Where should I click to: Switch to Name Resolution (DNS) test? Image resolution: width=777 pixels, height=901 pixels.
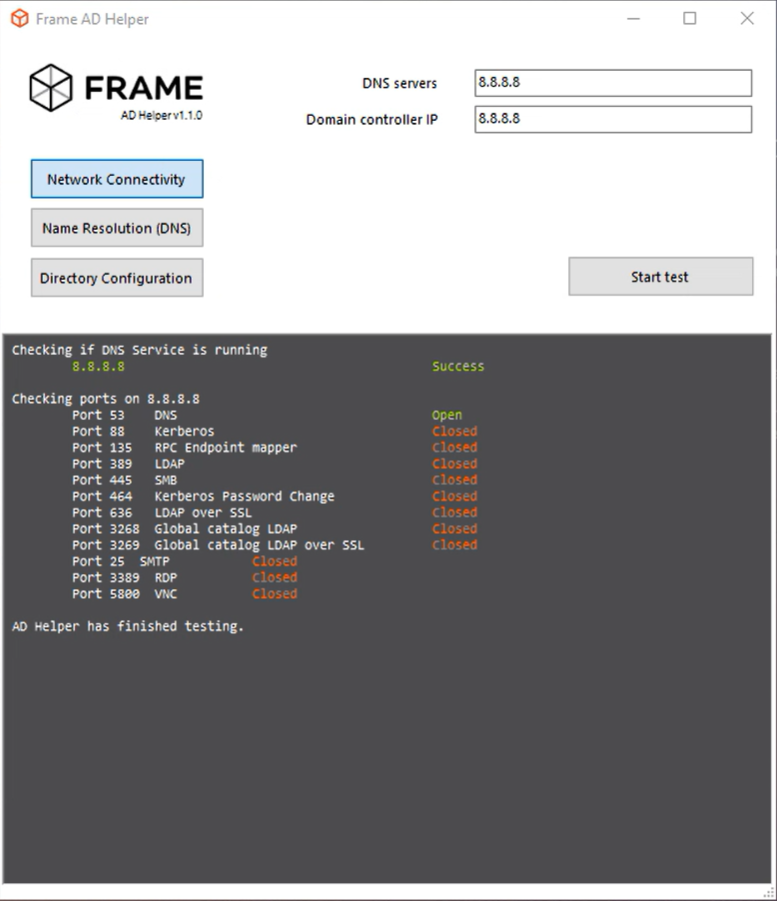point(116,228)
